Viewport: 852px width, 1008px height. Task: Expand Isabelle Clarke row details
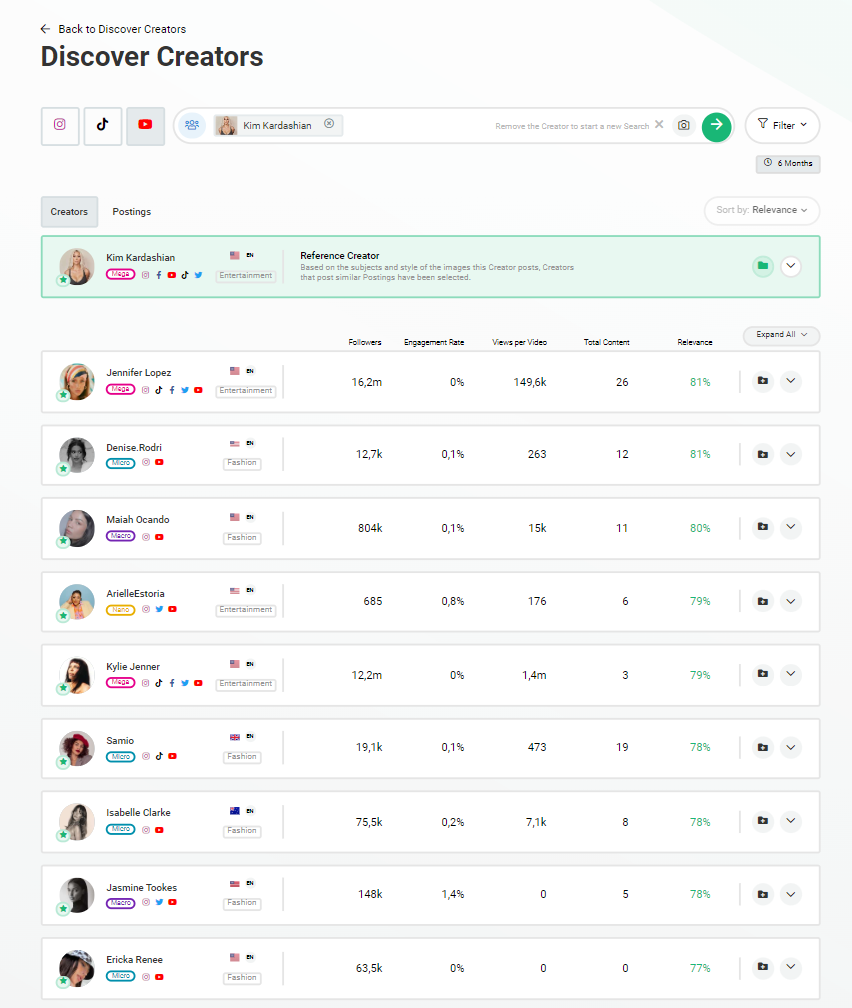pos(791,821)
